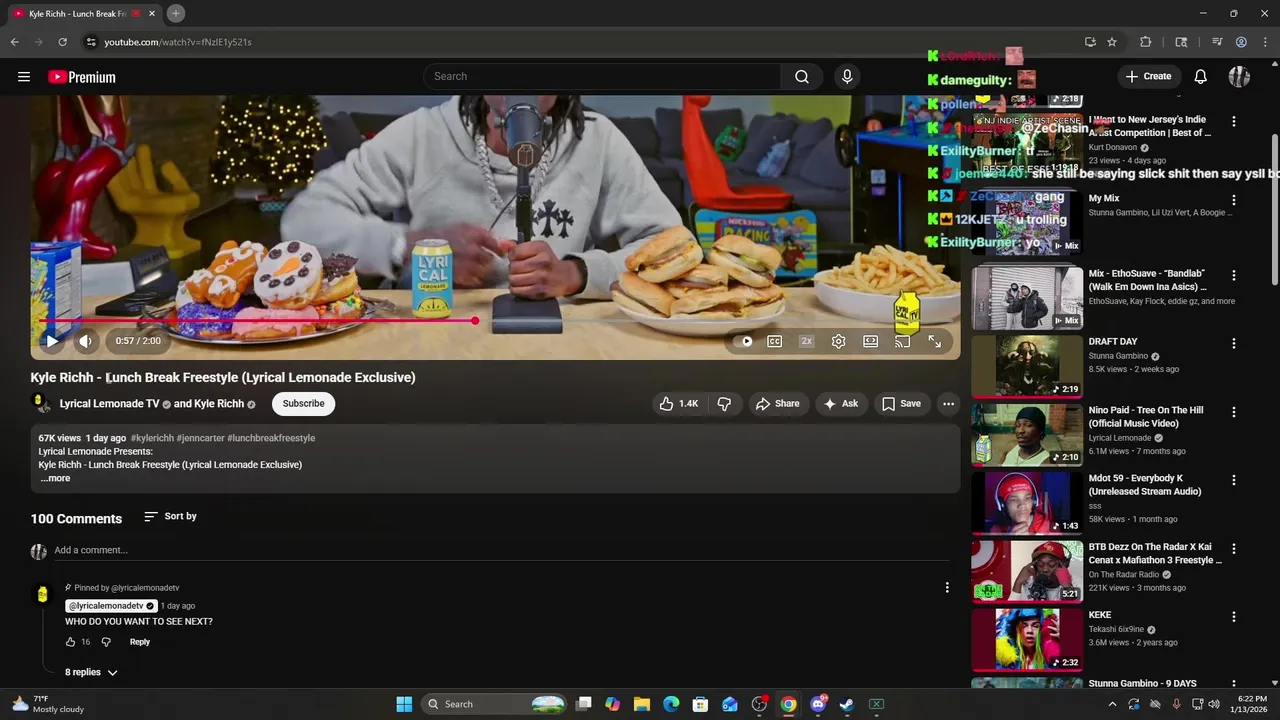Expand 8 replies on pinned comment

91,672
